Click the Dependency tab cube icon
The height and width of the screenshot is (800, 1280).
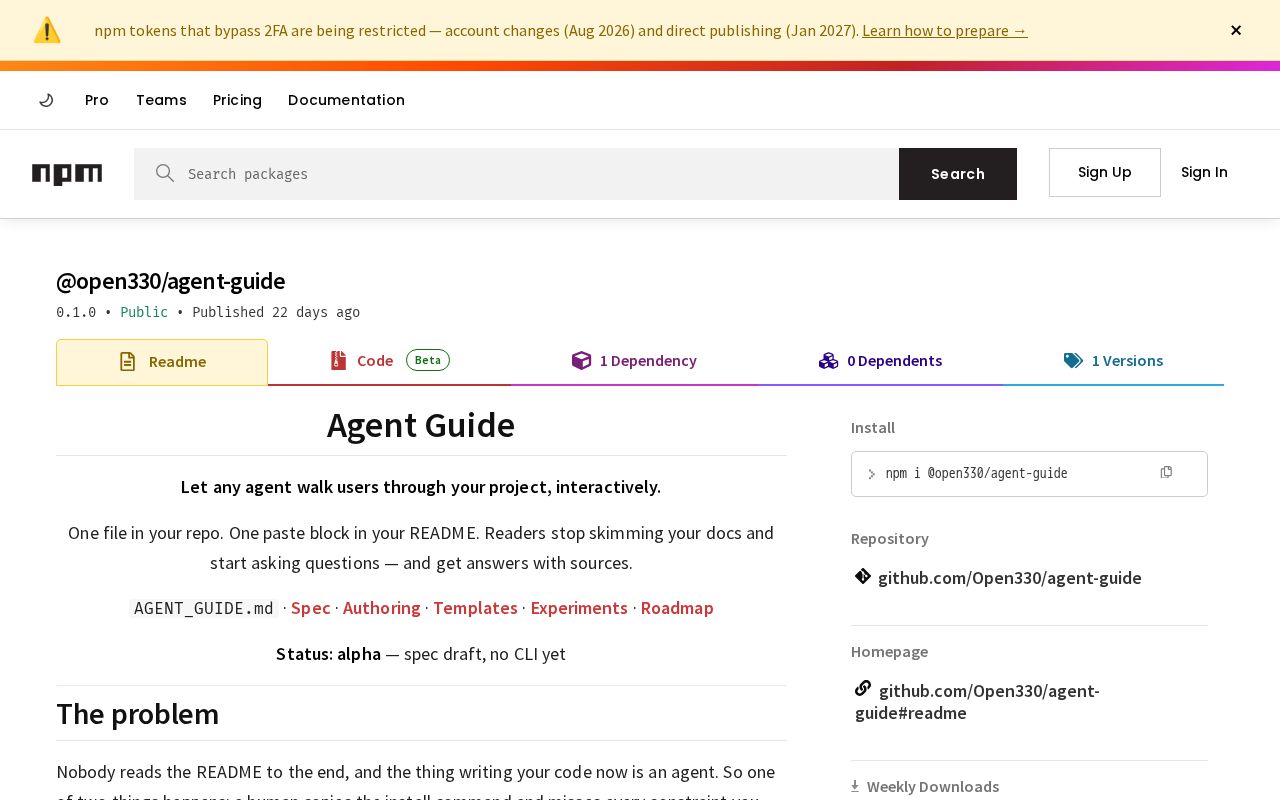tap(581, 360)
